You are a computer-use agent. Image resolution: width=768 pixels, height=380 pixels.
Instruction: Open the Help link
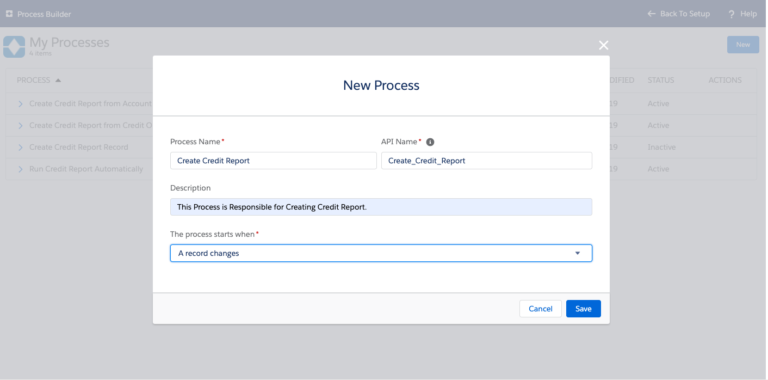pyautogui.click(x=743, y=14)
